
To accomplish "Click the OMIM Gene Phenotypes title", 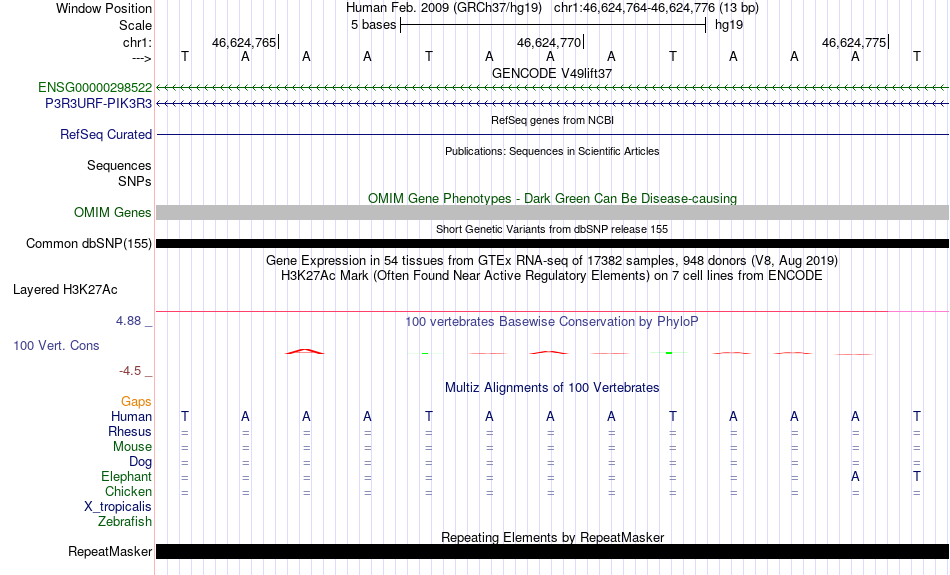I will tap(552, 198).
